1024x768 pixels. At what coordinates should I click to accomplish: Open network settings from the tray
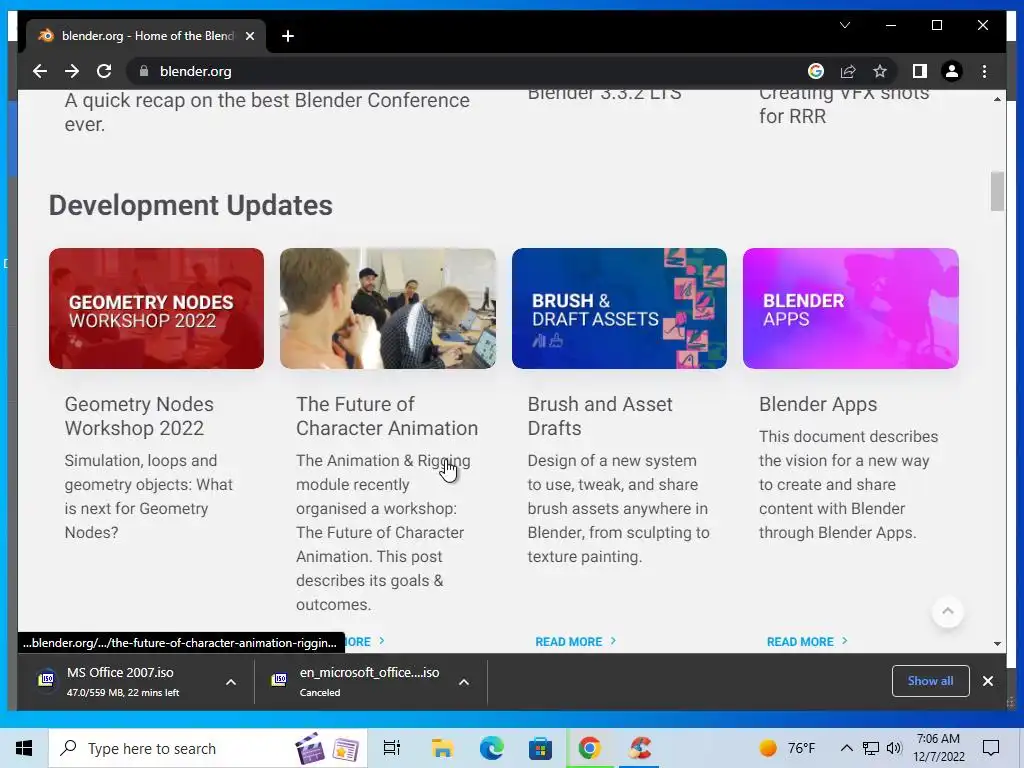coord(871,748)
